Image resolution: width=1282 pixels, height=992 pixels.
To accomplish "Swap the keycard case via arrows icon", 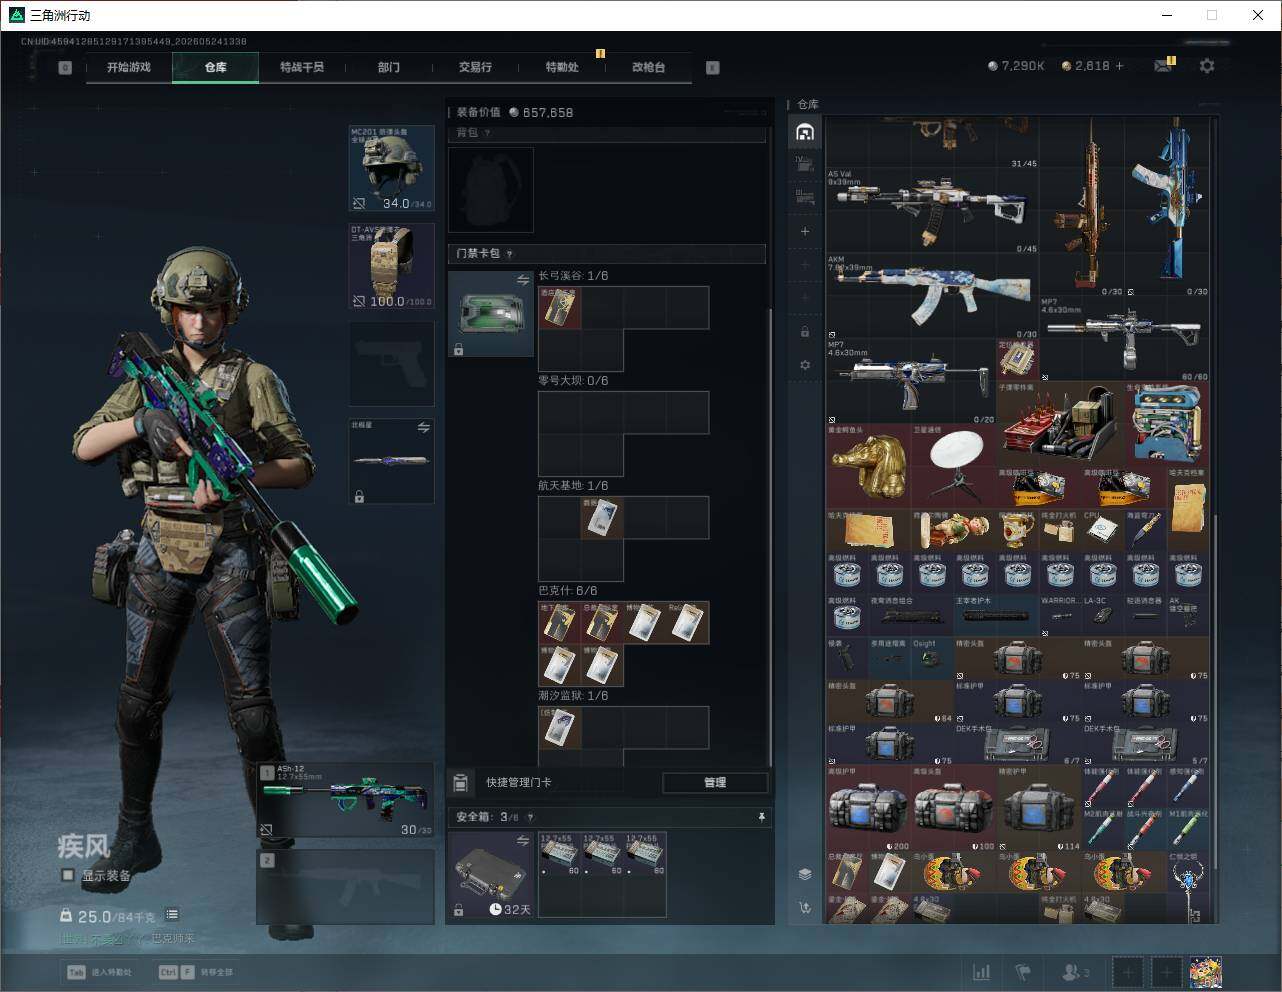I will click(522, 281).
